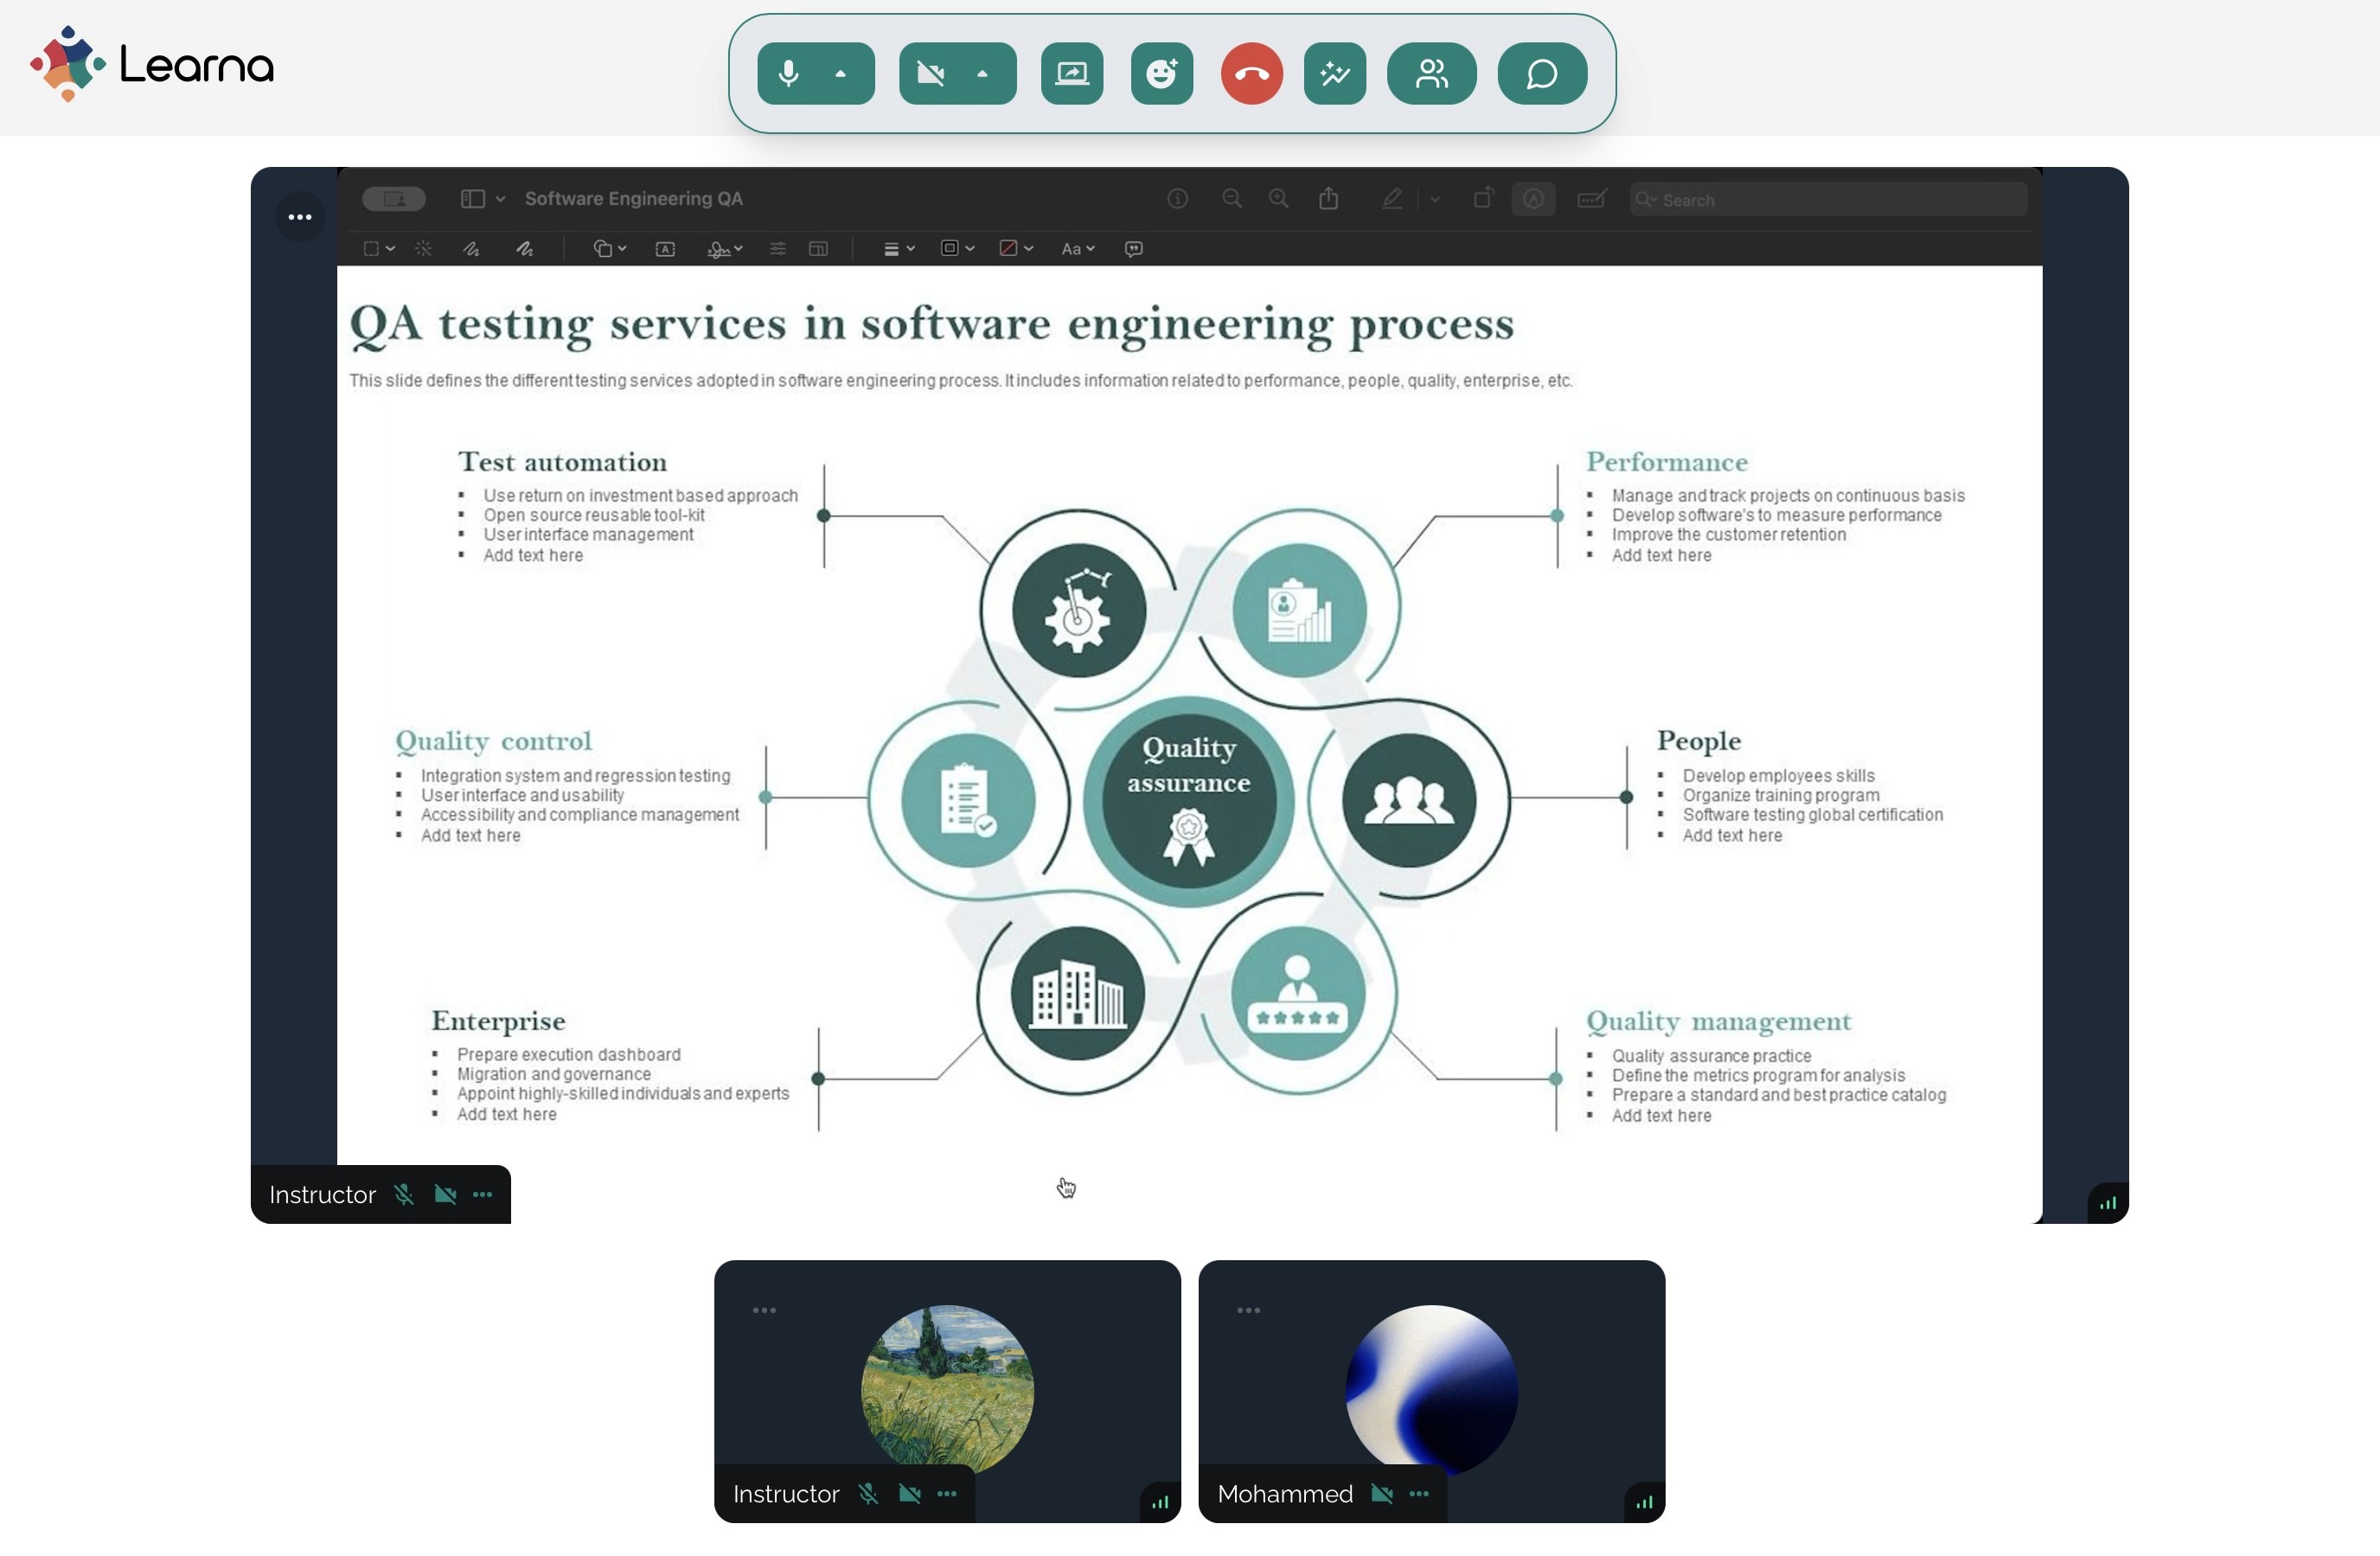Click the share screen button
The height and width of the screenshot is (1556, 2380).
click(1071, 74)
